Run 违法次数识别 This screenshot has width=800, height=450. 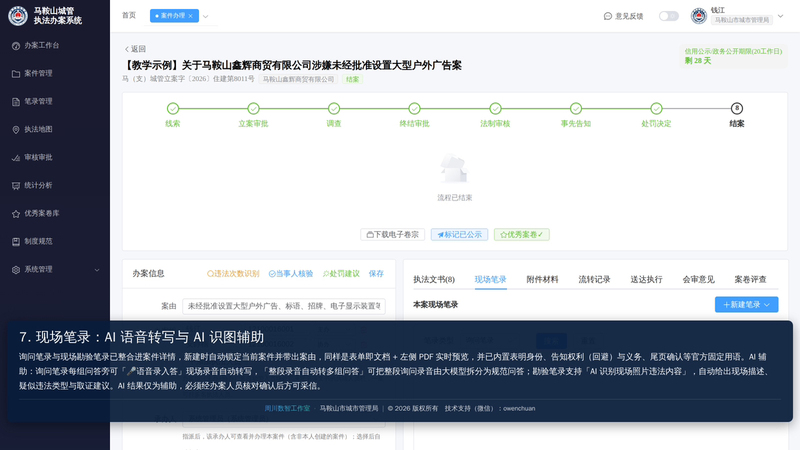233,274
